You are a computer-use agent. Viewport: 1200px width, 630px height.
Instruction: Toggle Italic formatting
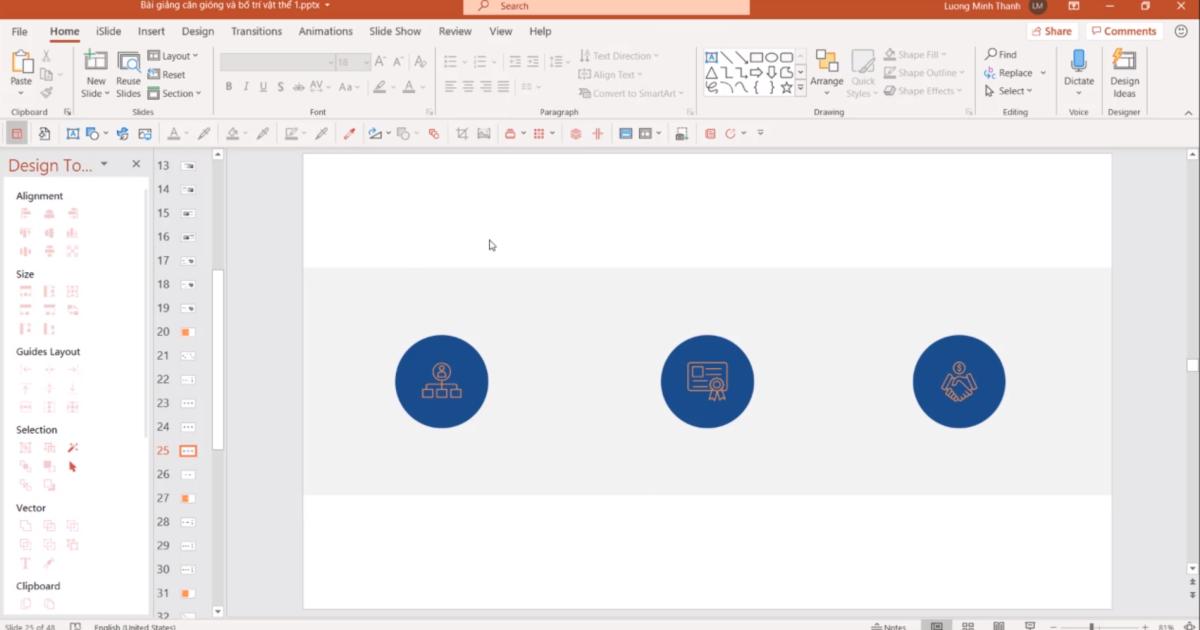pyautogui.click(x=246, y=87)
